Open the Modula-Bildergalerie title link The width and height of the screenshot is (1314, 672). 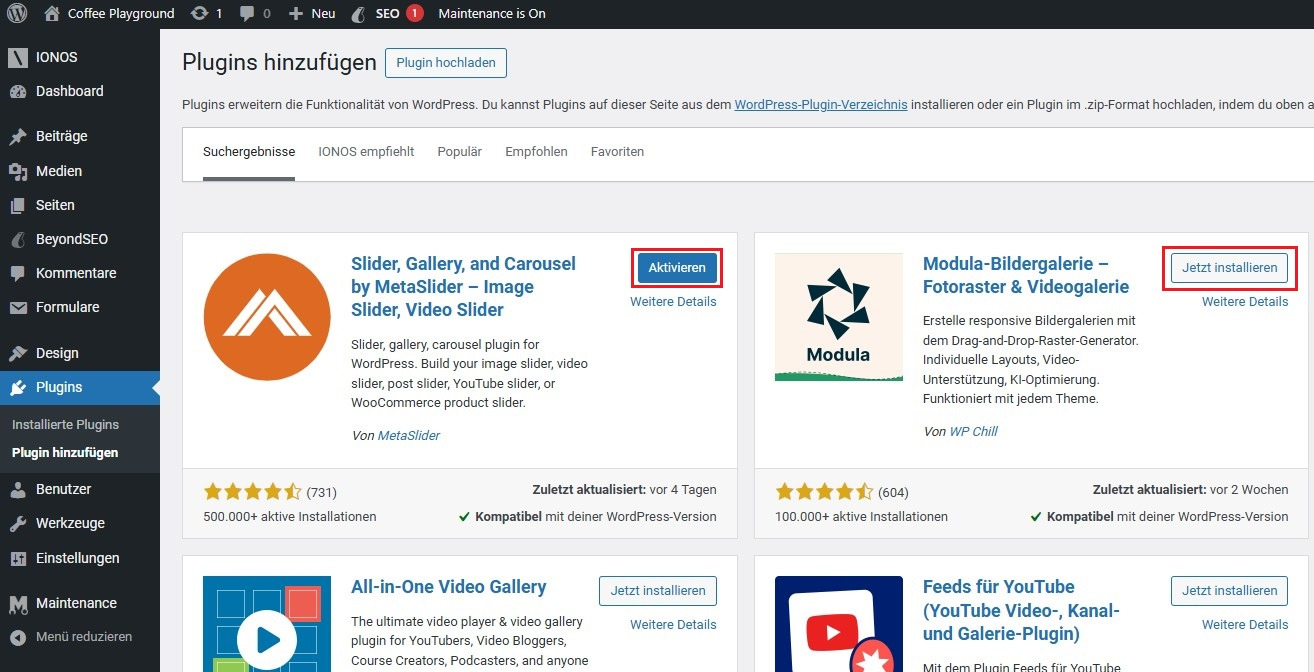(1026, 275)
